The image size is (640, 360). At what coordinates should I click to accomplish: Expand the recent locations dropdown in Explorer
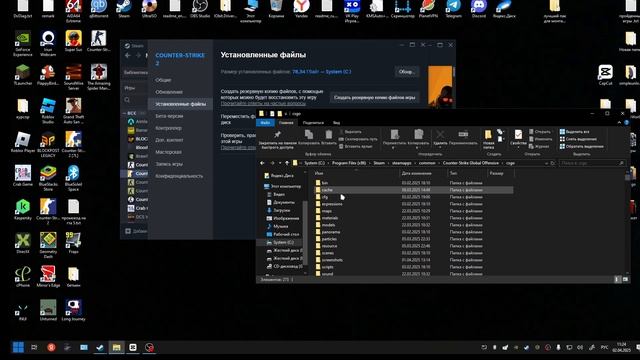(280, 163)
